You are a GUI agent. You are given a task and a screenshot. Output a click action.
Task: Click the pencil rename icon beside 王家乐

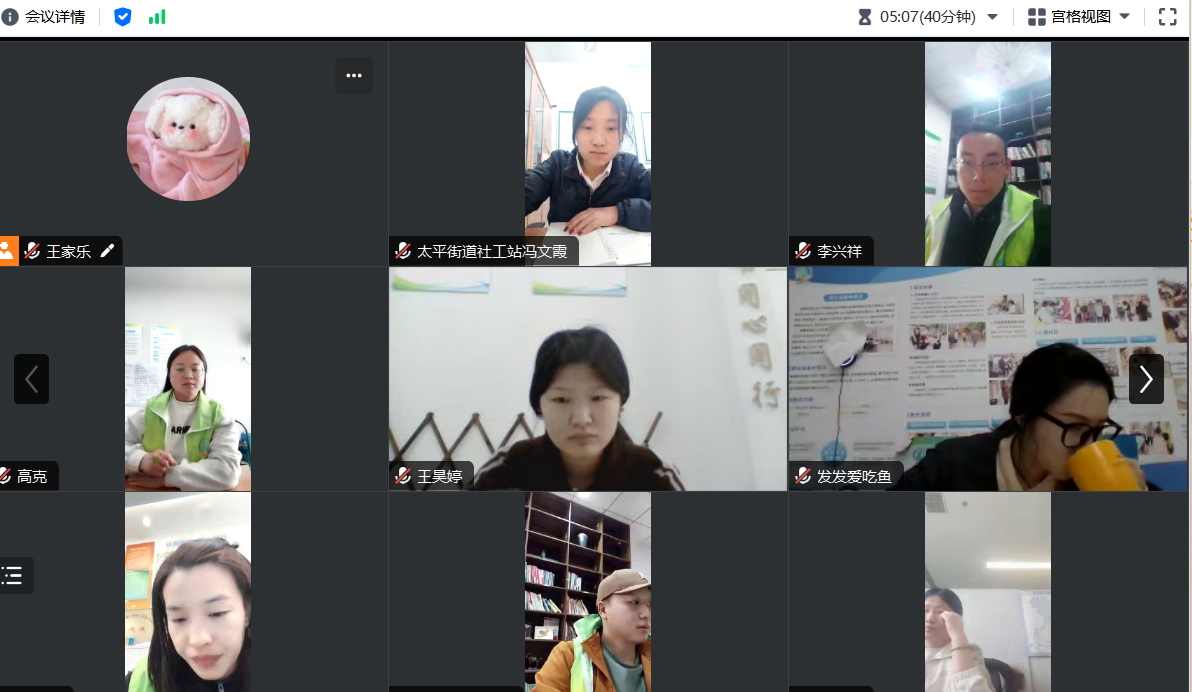click(108, 251)
